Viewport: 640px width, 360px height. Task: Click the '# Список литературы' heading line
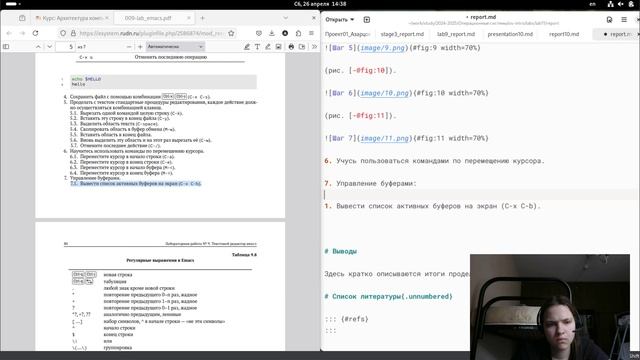[x=388, y=297]
